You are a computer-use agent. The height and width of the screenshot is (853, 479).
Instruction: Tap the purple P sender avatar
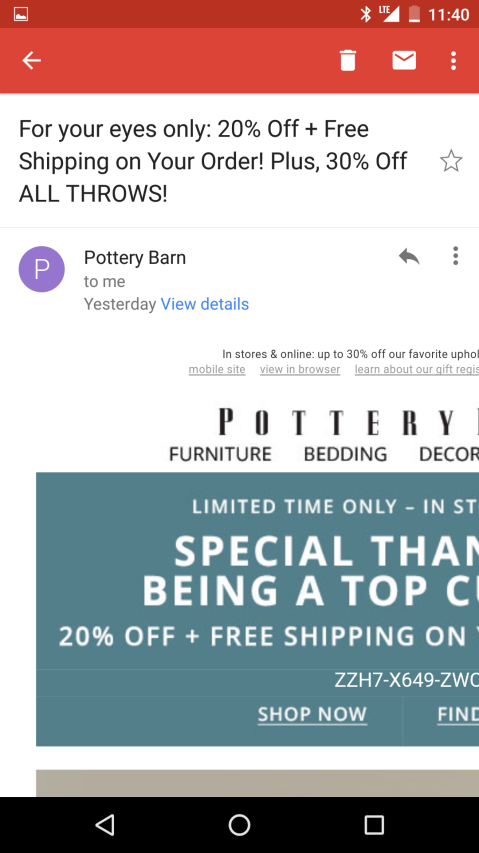pyautogui.click(x=42, y=269)
